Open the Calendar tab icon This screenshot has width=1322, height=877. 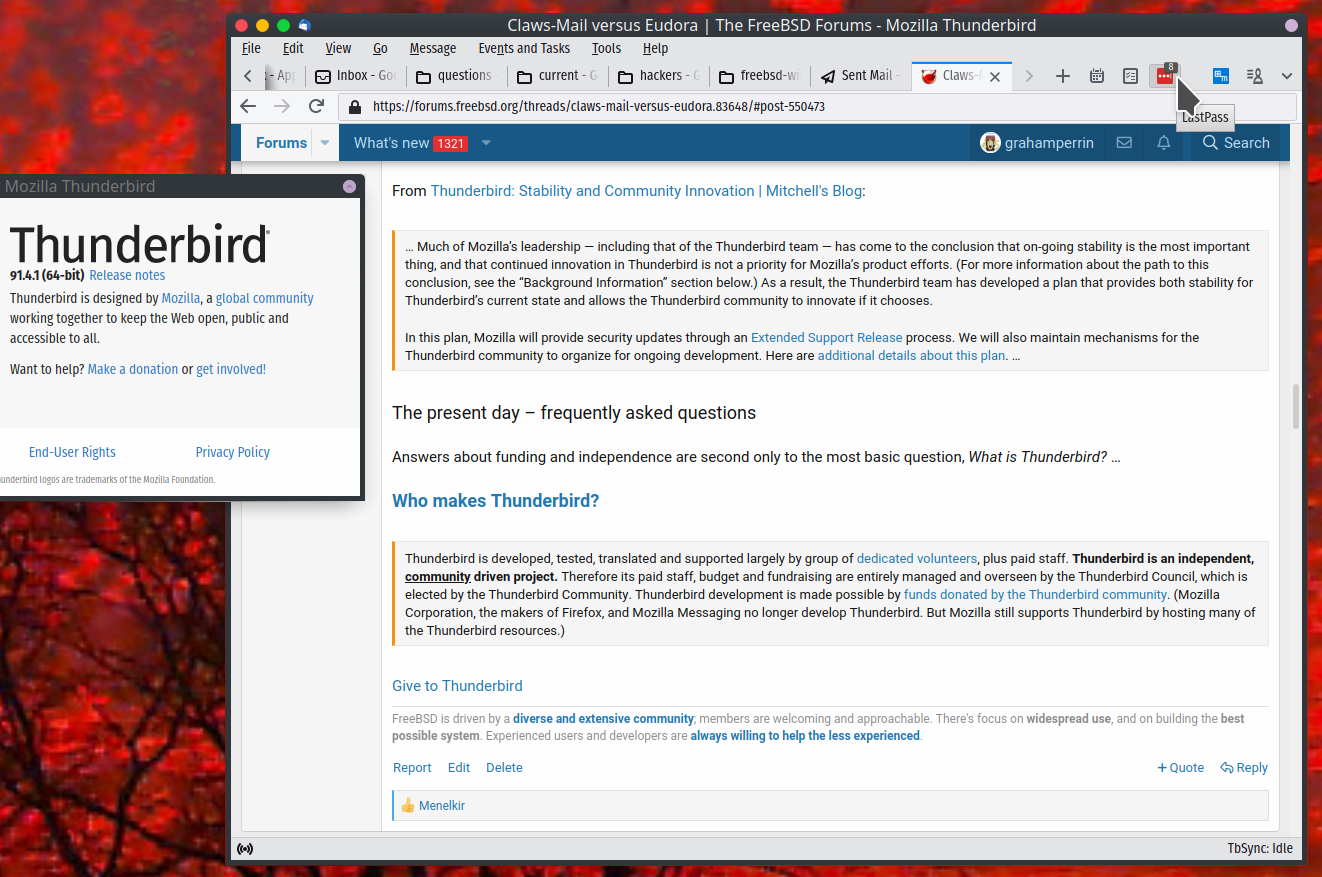pos(1097,76)
